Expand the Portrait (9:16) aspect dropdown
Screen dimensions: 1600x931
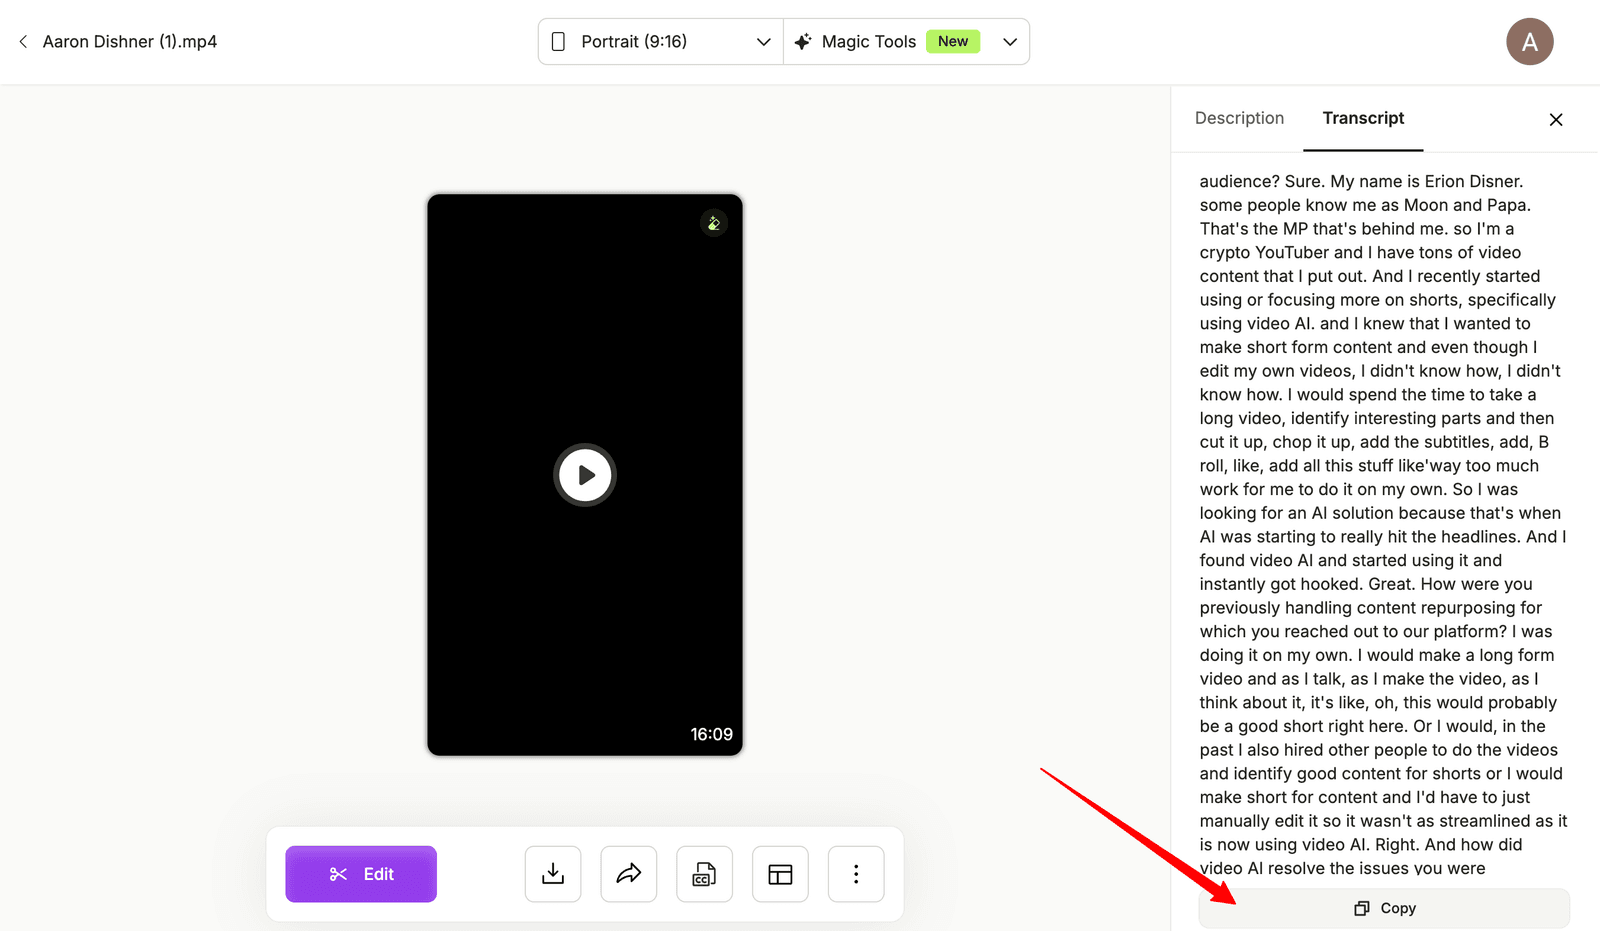[x=661, y=42]
